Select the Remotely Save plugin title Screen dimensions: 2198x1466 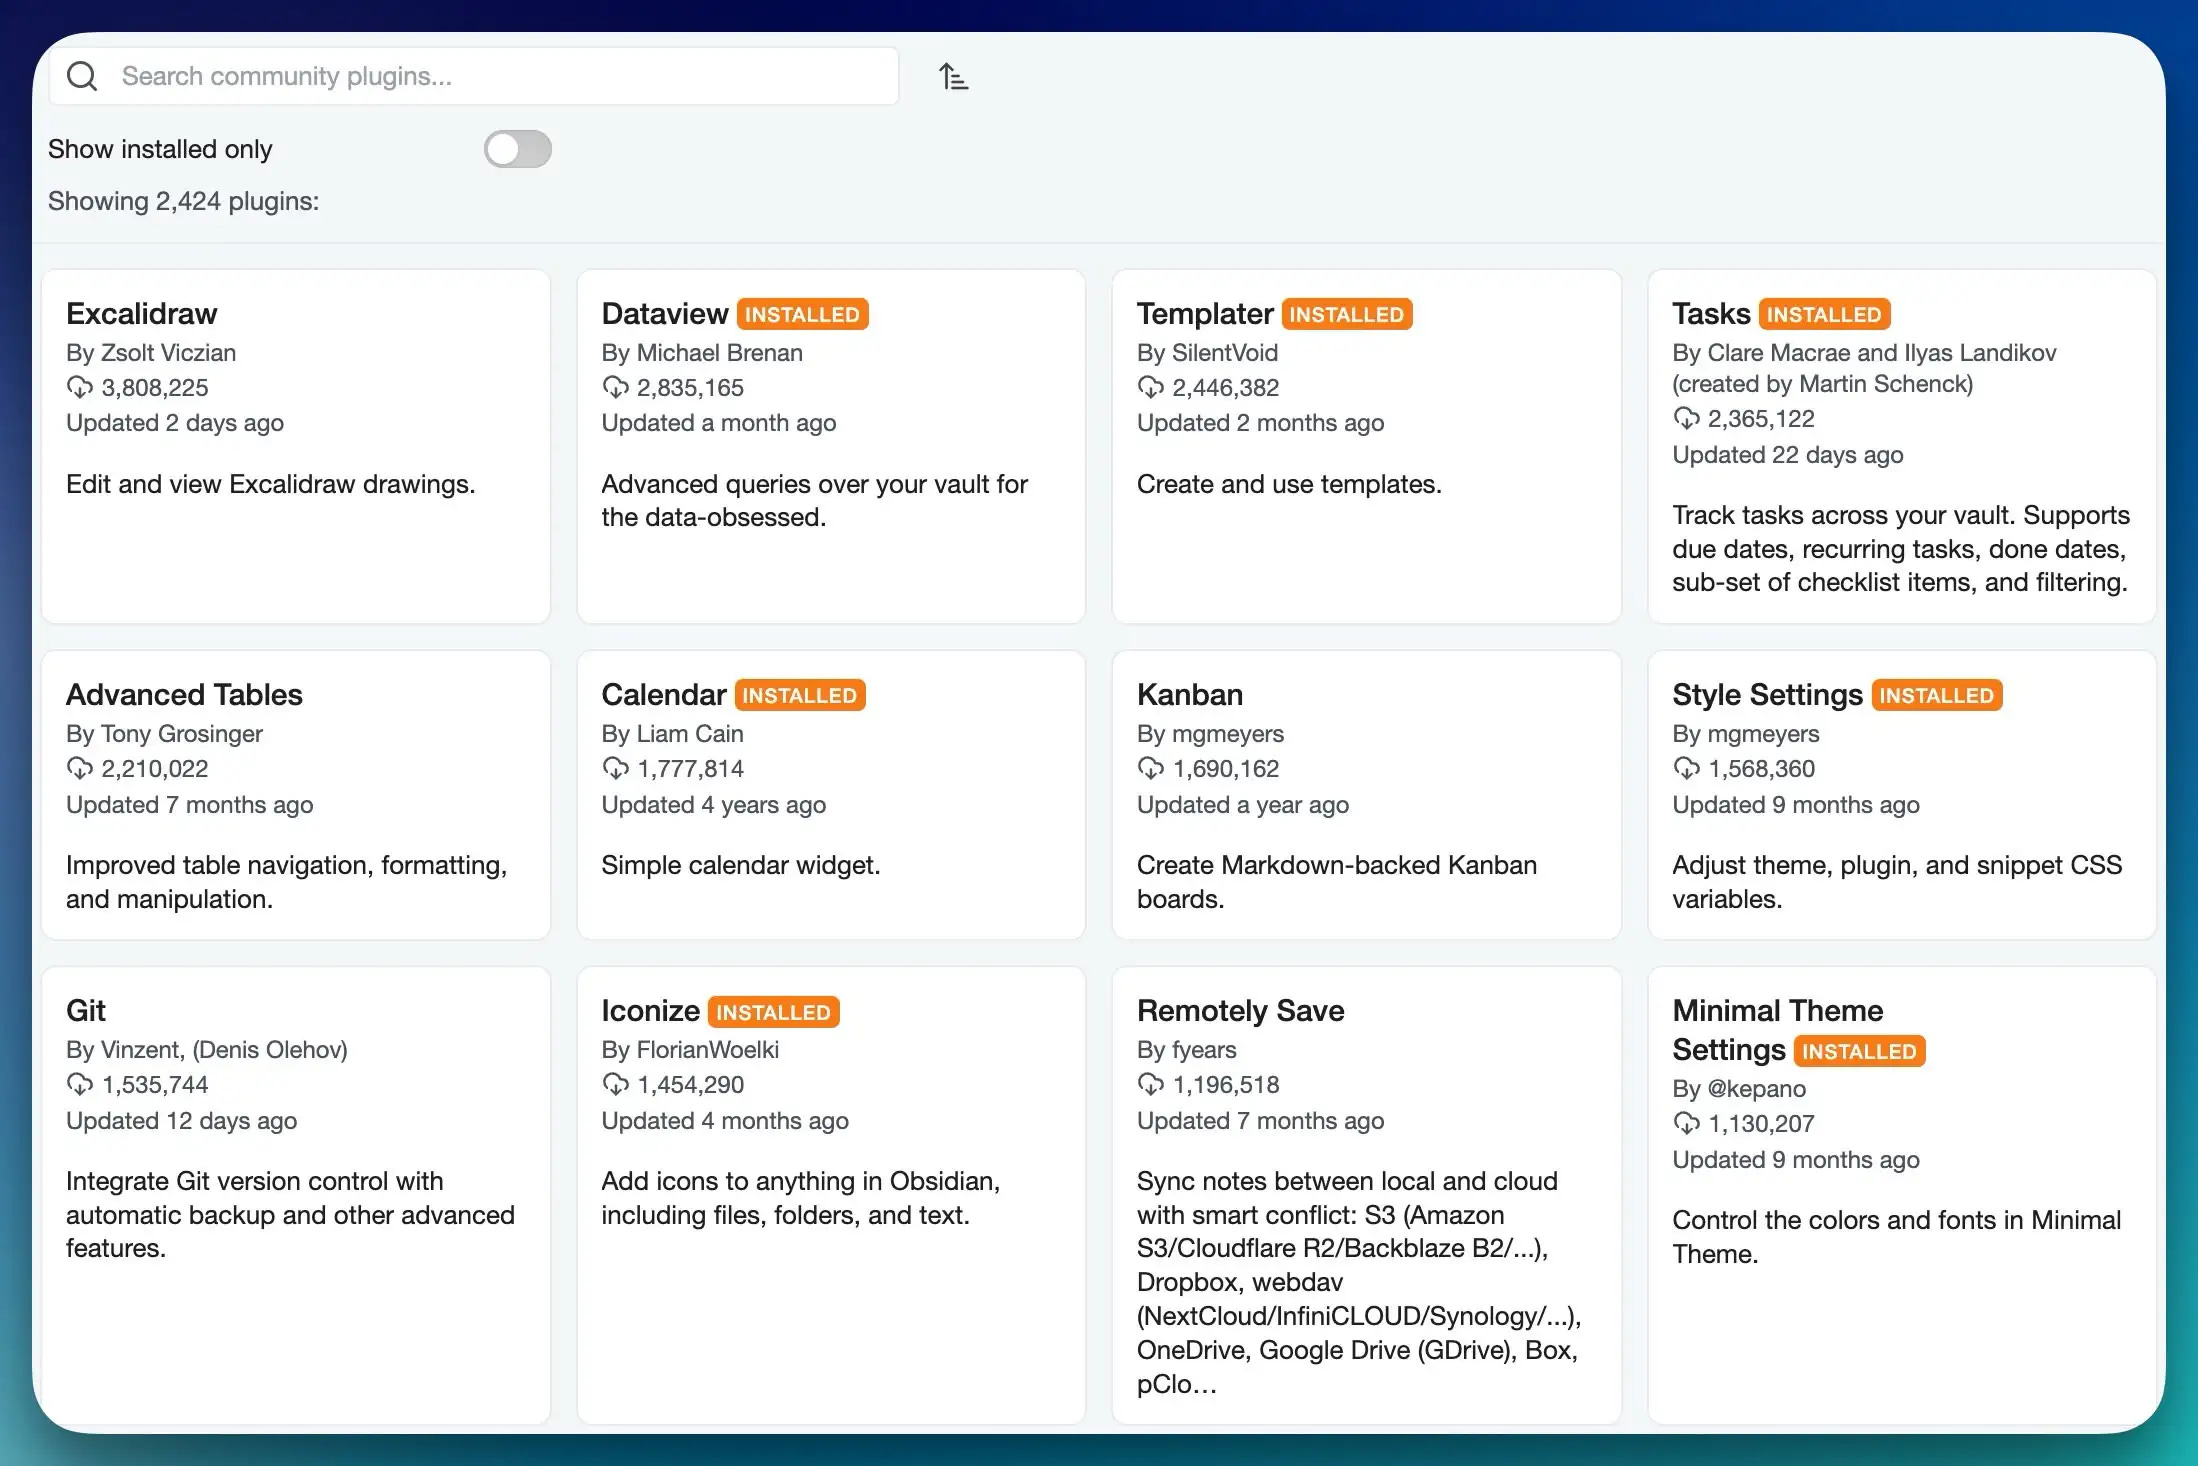coord(1240,1010)
